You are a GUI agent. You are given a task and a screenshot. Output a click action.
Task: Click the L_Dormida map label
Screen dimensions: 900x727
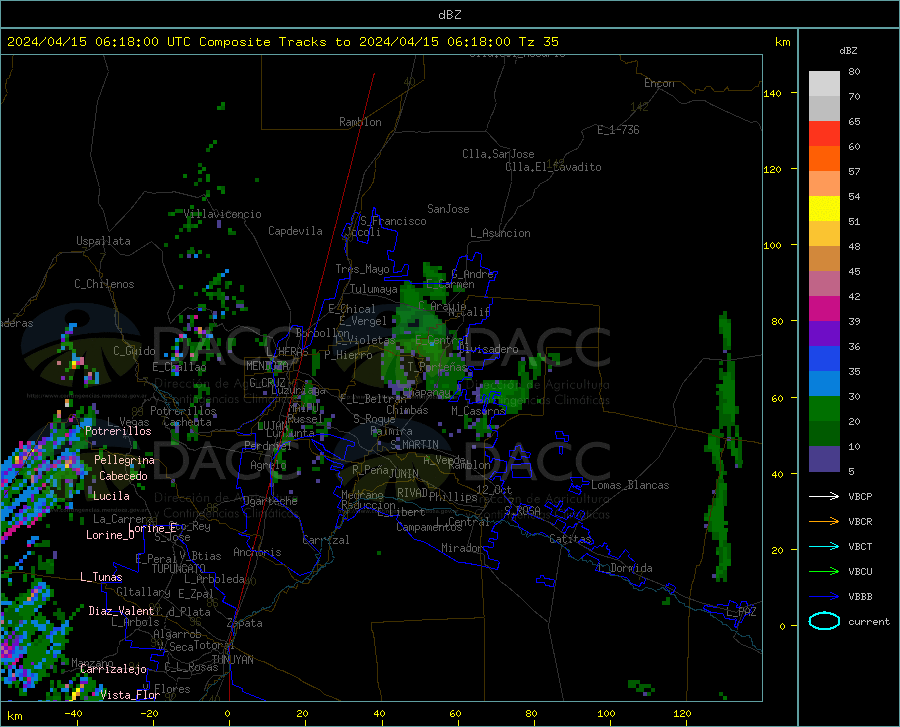point(624,568)
